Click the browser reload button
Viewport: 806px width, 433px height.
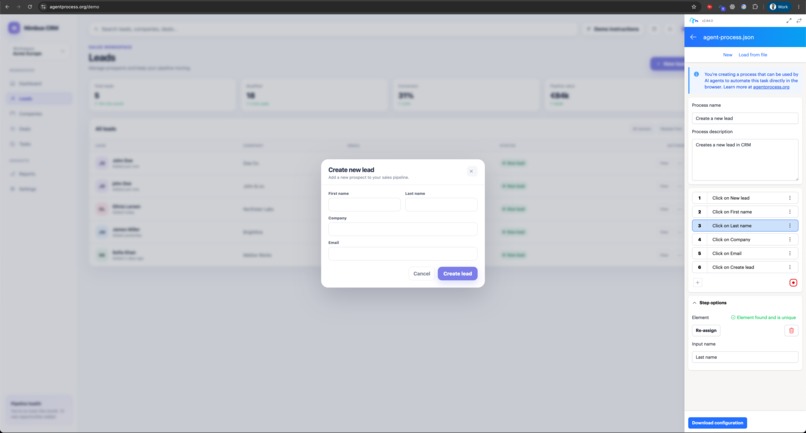pyautogui.click(x=29, y=7)
